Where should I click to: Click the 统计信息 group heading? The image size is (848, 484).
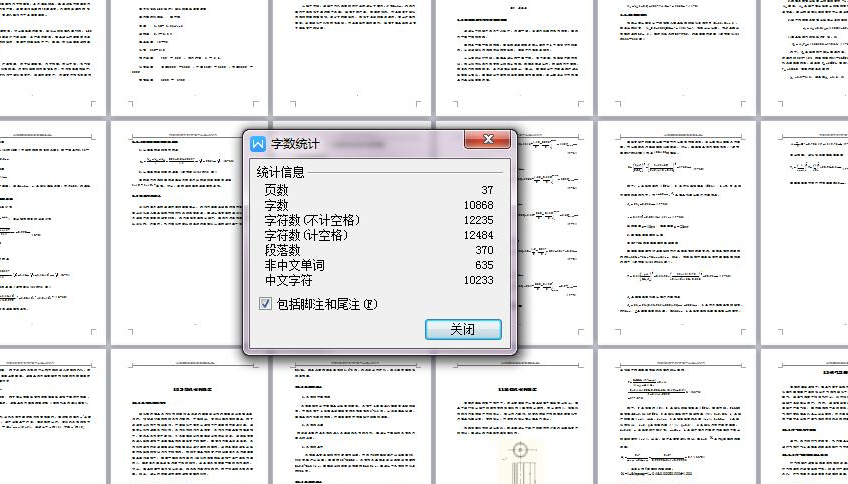pyautogui.click(x=280, y=173)
